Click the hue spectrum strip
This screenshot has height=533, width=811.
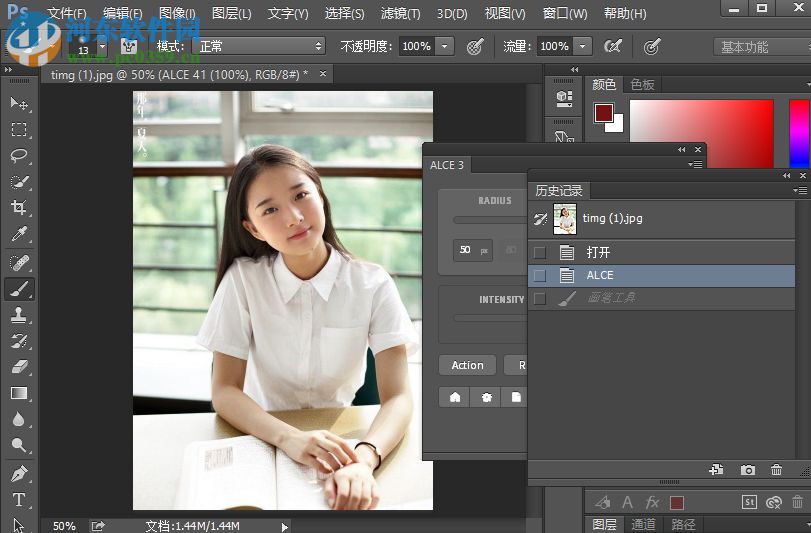click(800, 133)
